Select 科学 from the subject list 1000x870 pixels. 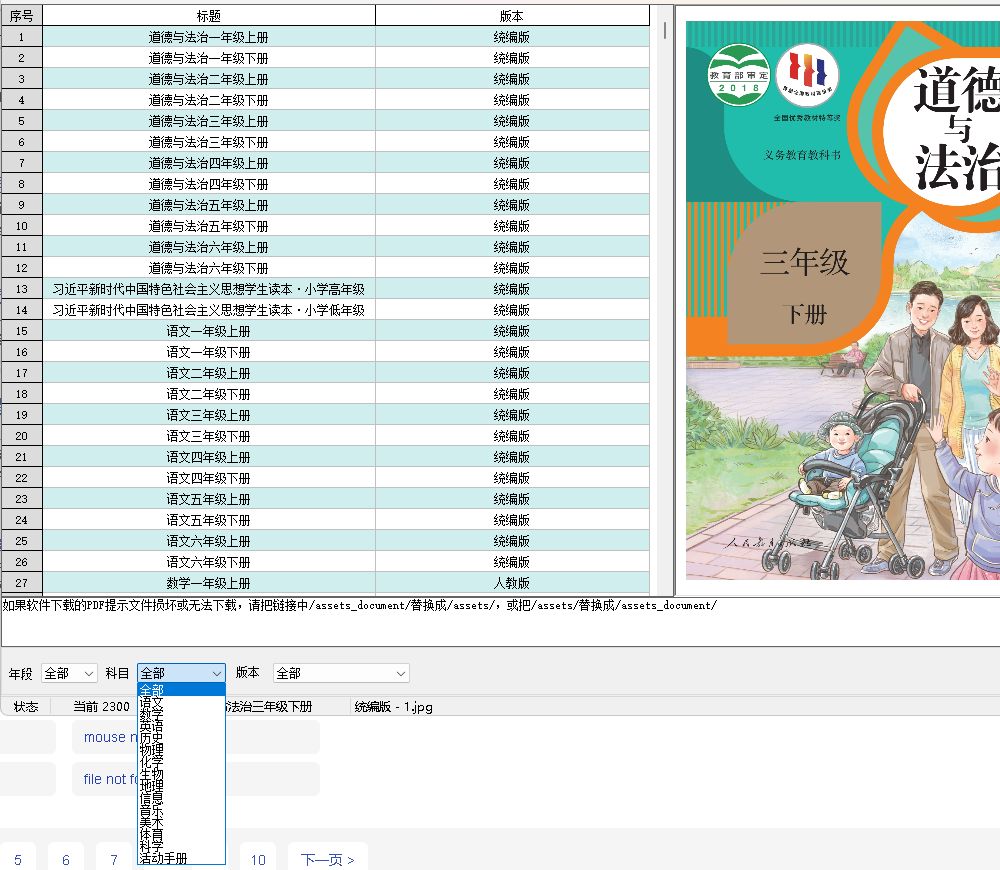click(x=152, y=846)
